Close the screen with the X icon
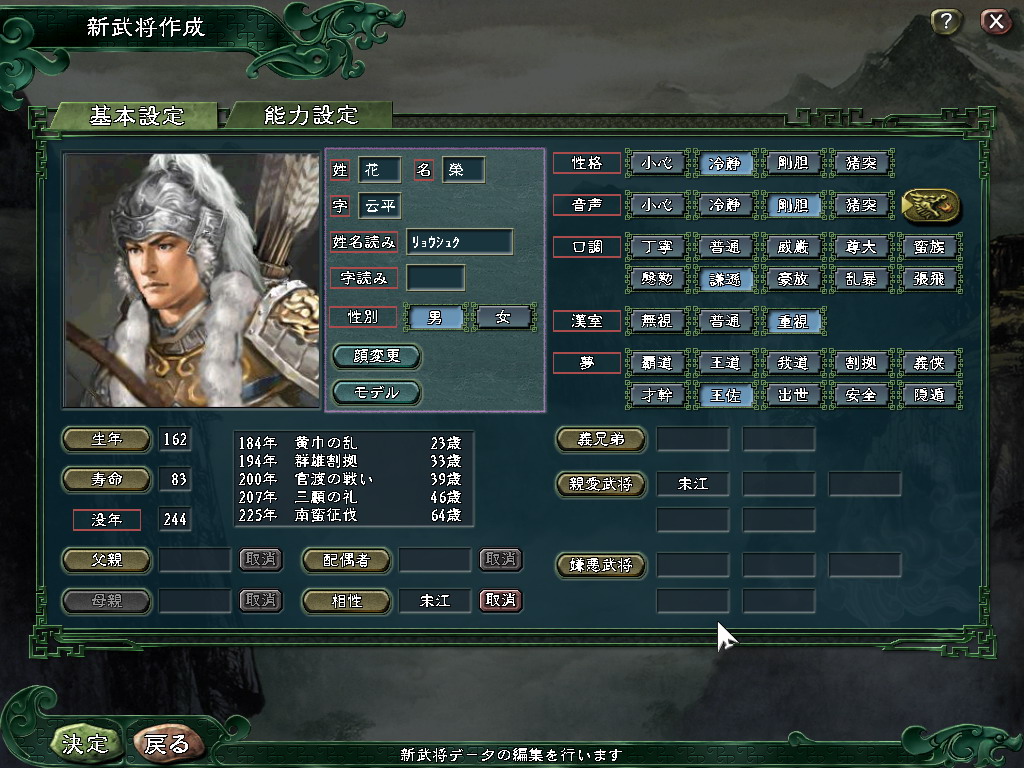Screen dimensions: 1024x768 click(x=995, y=22)
